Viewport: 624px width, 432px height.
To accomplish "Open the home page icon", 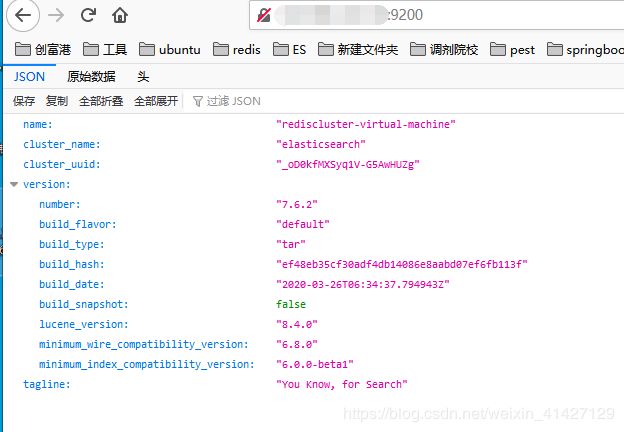I will pyautogui.click(x=120, y=15).
